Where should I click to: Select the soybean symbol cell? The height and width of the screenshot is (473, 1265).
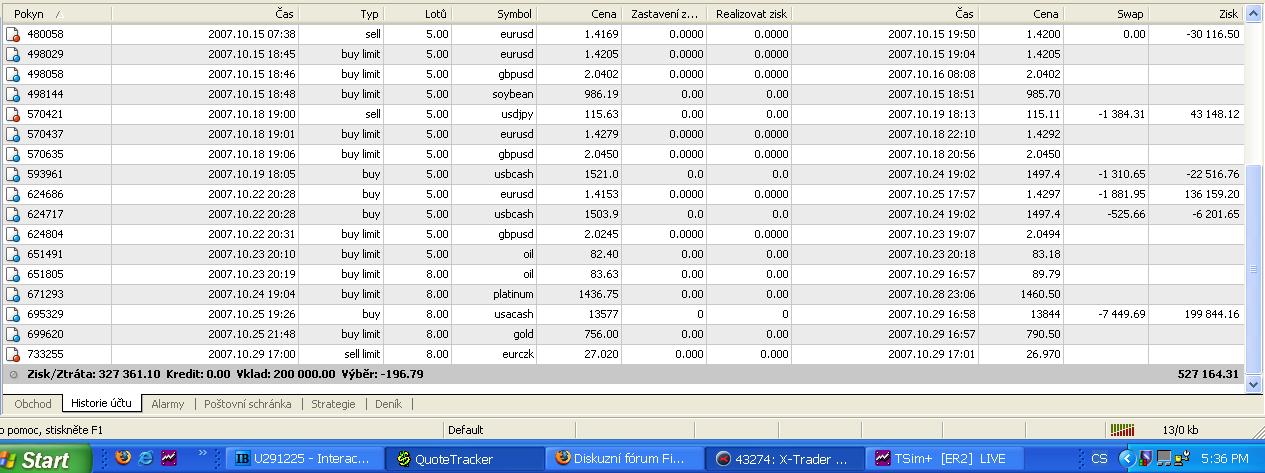tap(497, 94)
